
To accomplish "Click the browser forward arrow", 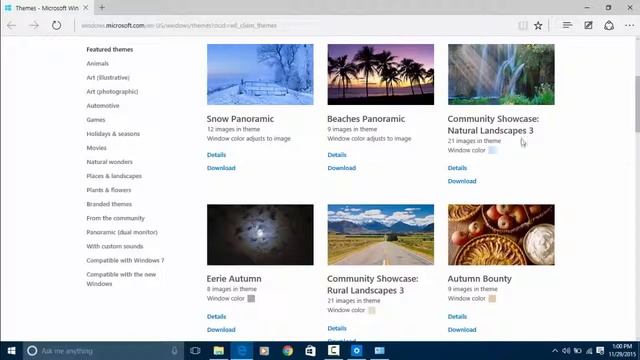I will point(34,25).
